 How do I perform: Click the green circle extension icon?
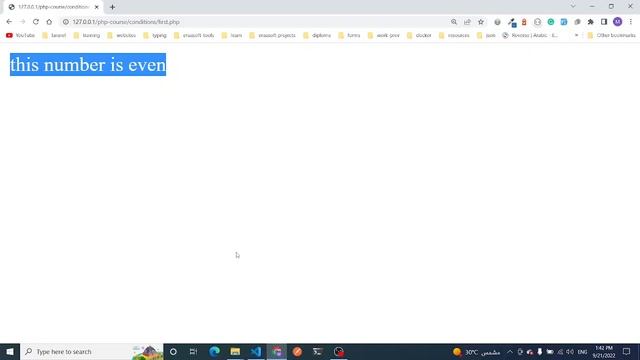click(x=551, y=22)
